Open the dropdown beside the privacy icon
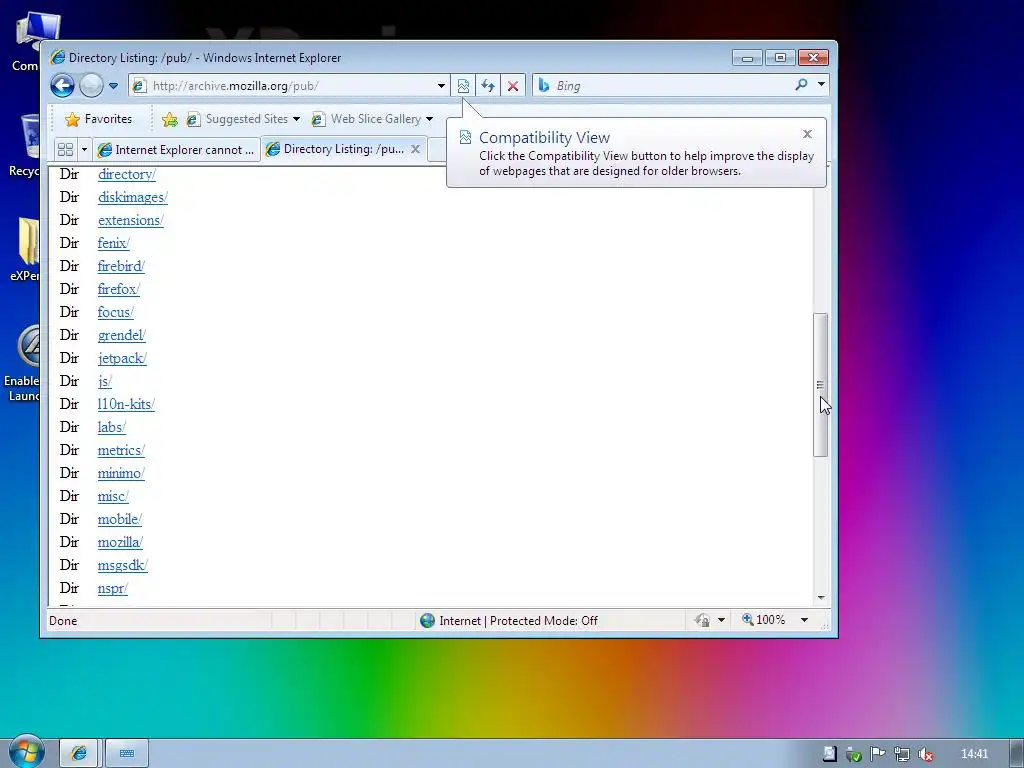This screenshot has width=1024, height=768. [722, 620]
